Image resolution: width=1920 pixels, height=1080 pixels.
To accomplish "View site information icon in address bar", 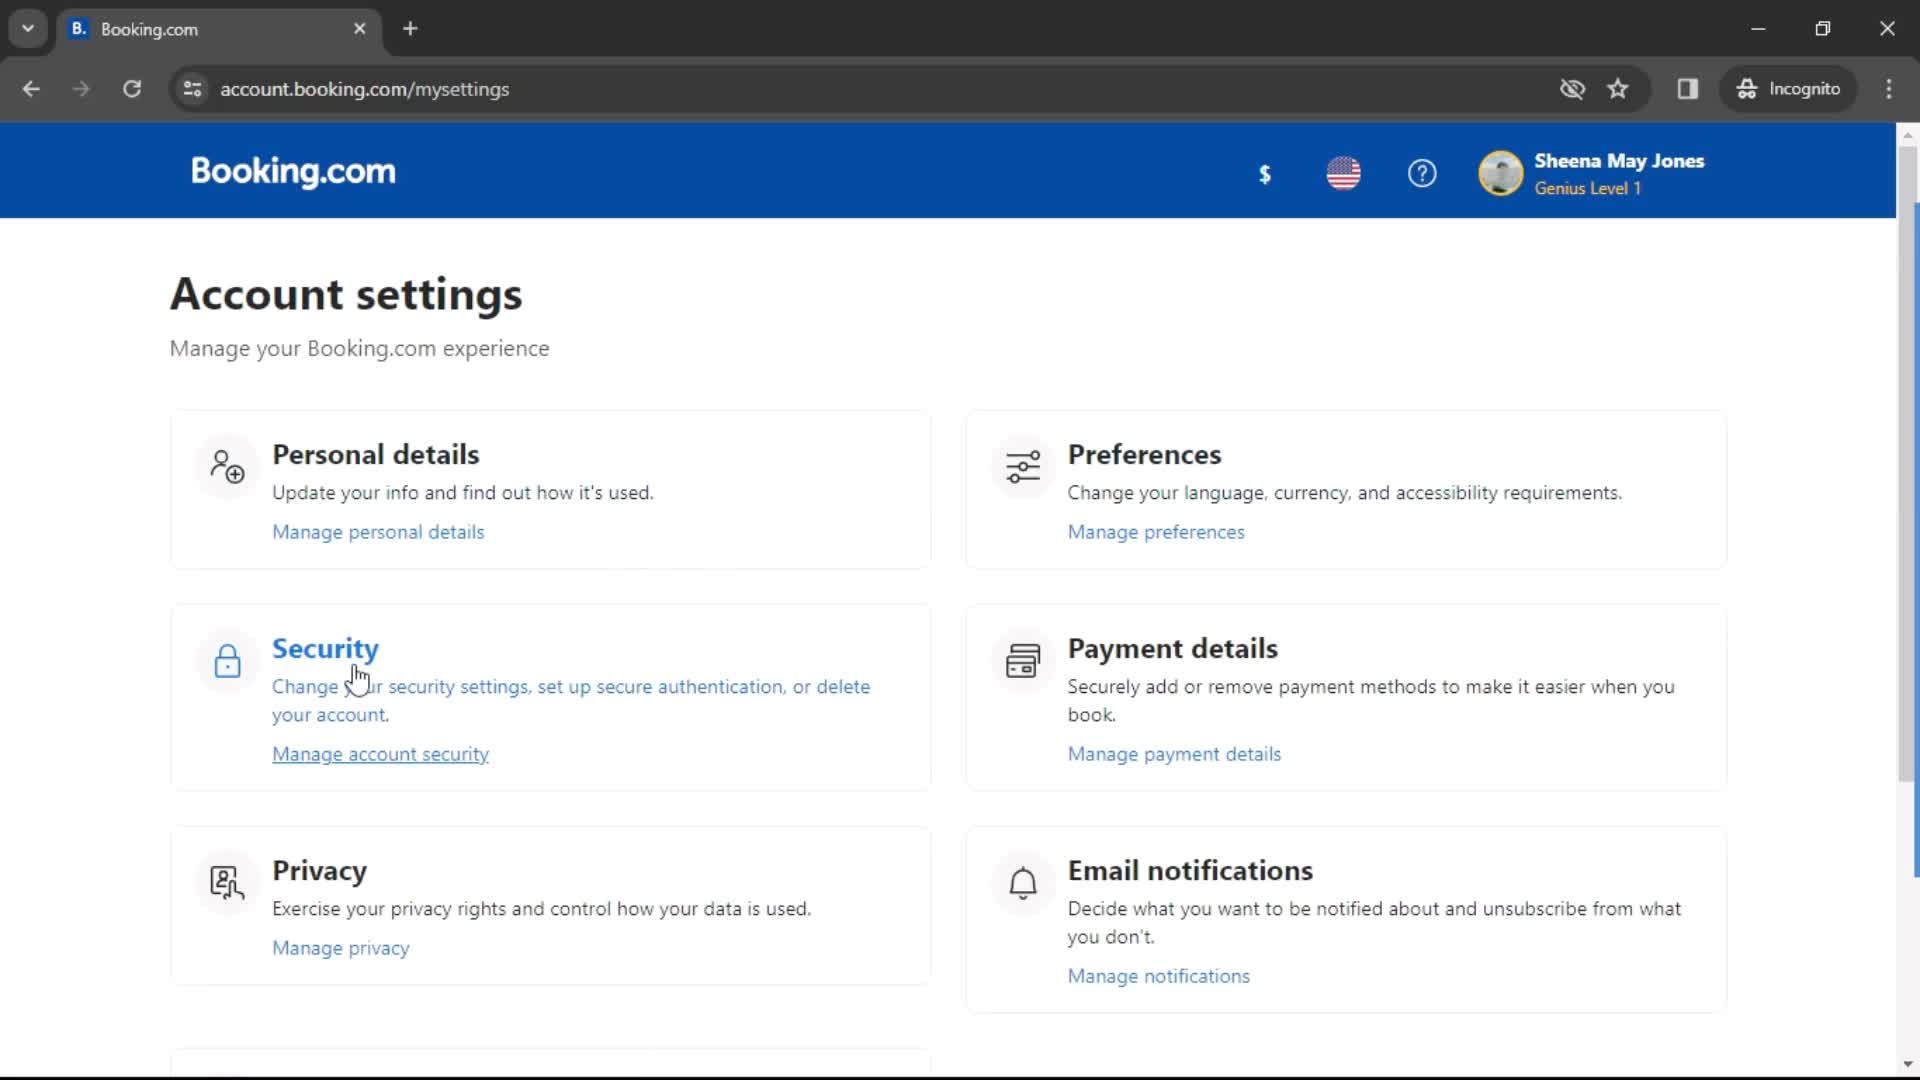I will 192,89.
